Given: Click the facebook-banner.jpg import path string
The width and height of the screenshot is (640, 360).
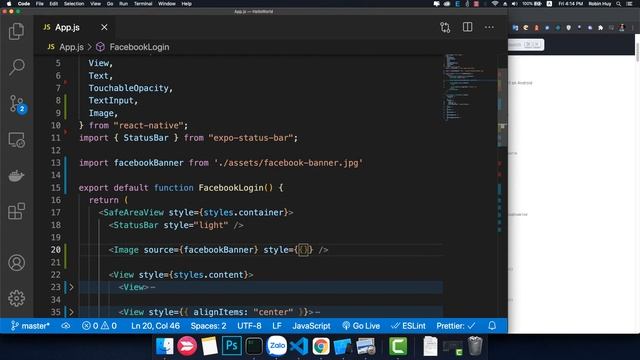Looking at the screenshot, I should click(288, 163).
